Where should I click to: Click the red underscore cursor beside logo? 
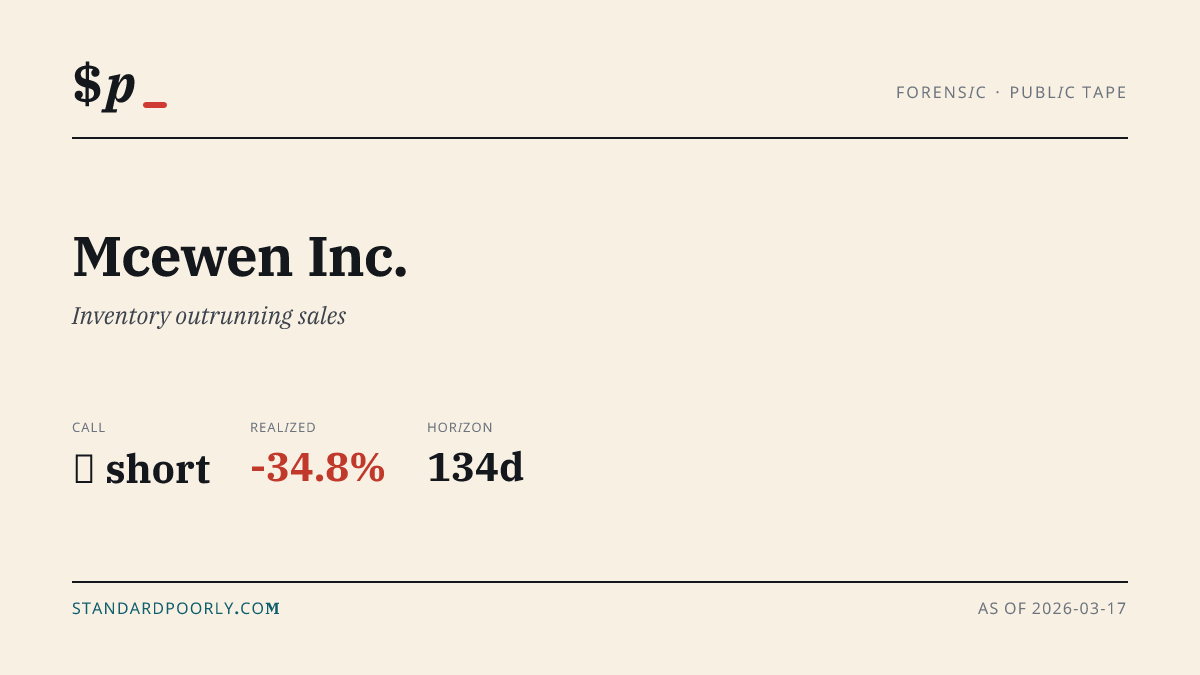tap(155, 104)
